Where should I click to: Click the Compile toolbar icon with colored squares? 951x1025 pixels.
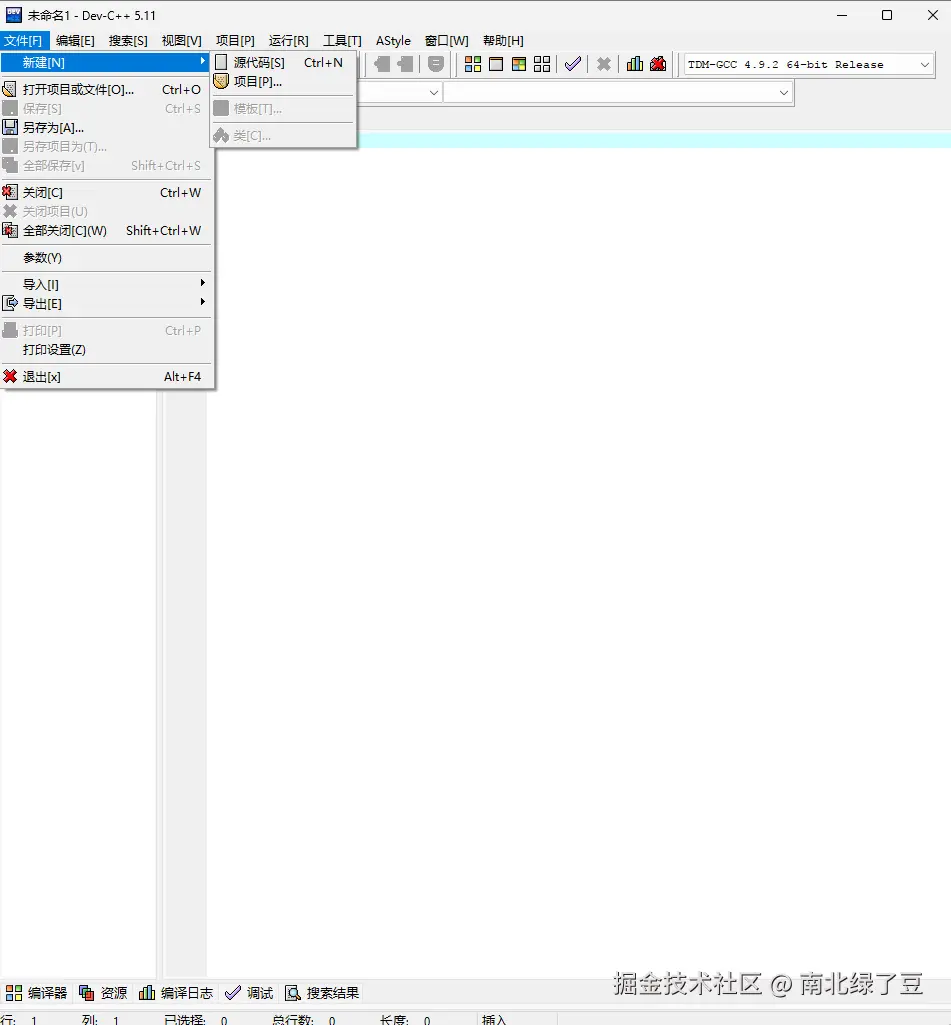pos(473,63)
